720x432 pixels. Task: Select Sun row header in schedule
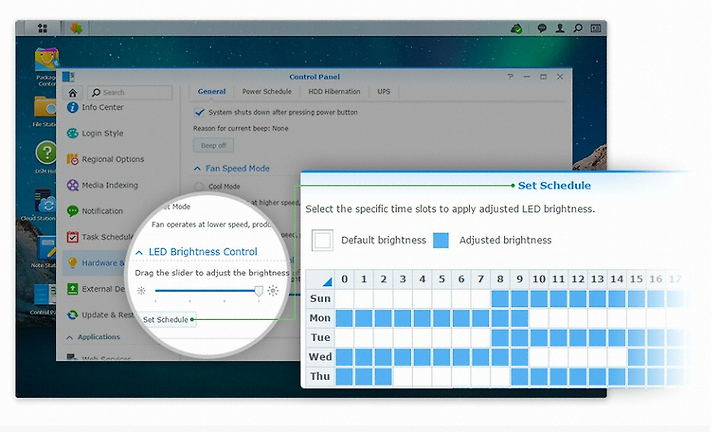pyautogui.click(x=321, y=298)
